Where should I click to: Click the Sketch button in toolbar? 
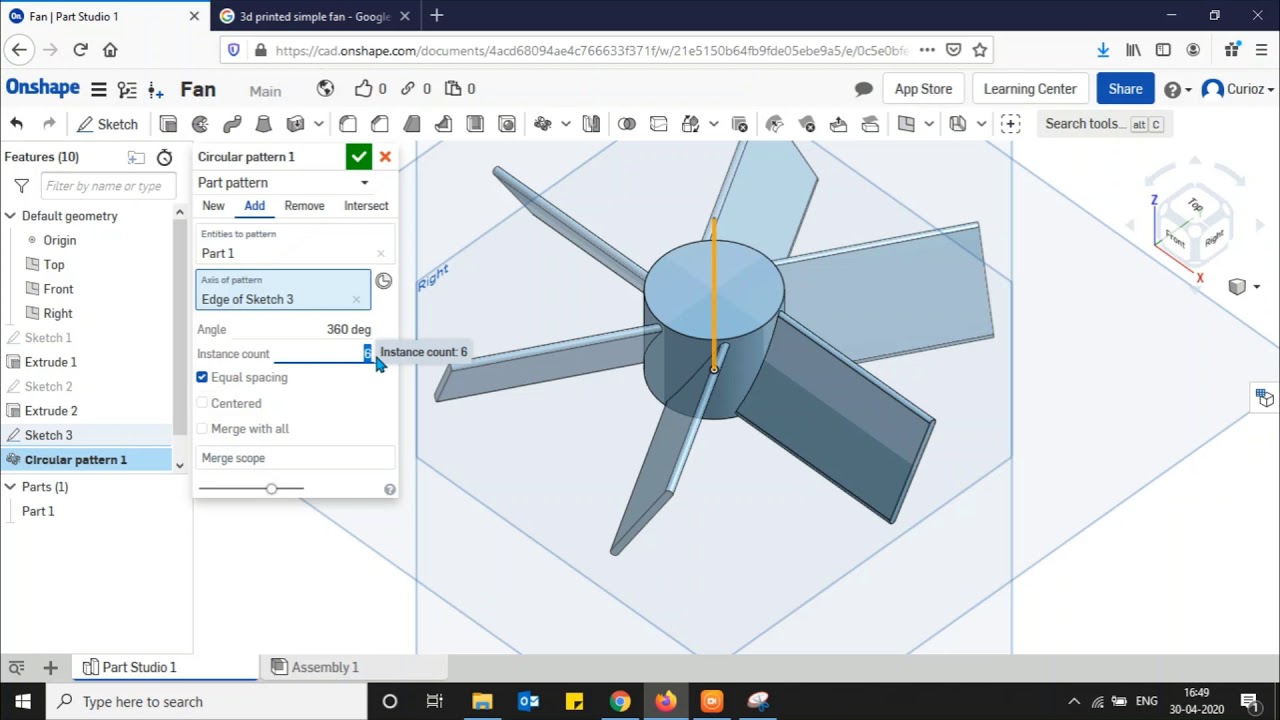click(x=107, y=124)
